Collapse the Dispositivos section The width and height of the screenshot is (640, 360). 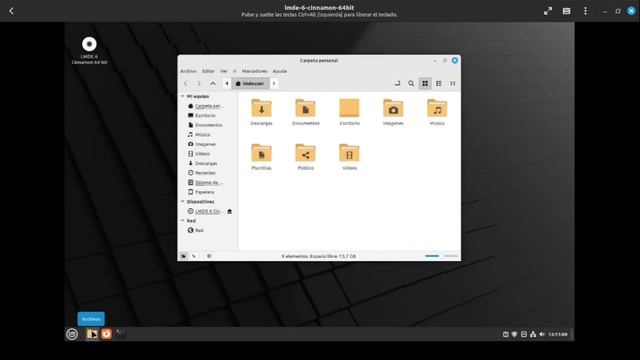click(x=182, y=202)
